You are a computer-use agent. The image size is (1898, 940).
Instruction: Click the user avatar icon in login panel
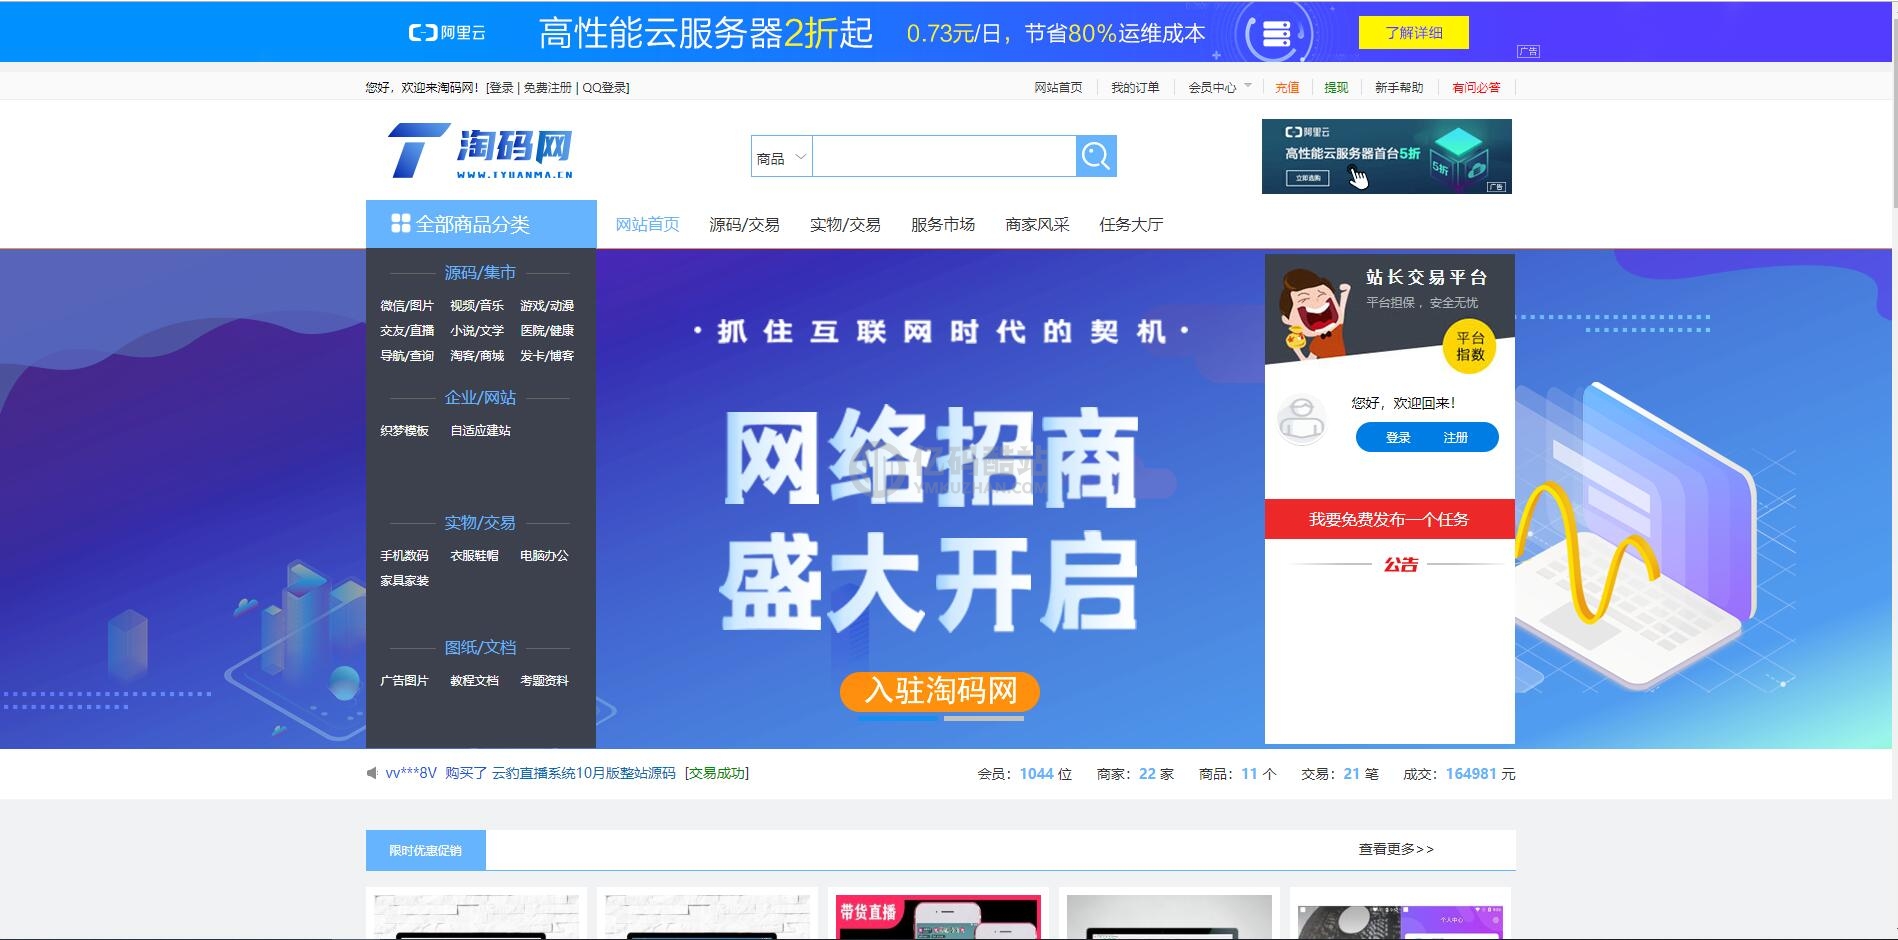(x=1301, y=421)
